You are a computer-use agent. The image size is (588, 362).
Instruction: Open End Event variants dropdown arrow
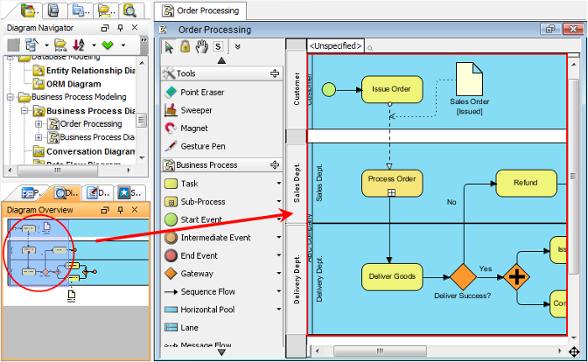pyautogui.click(x=279, y=255)
